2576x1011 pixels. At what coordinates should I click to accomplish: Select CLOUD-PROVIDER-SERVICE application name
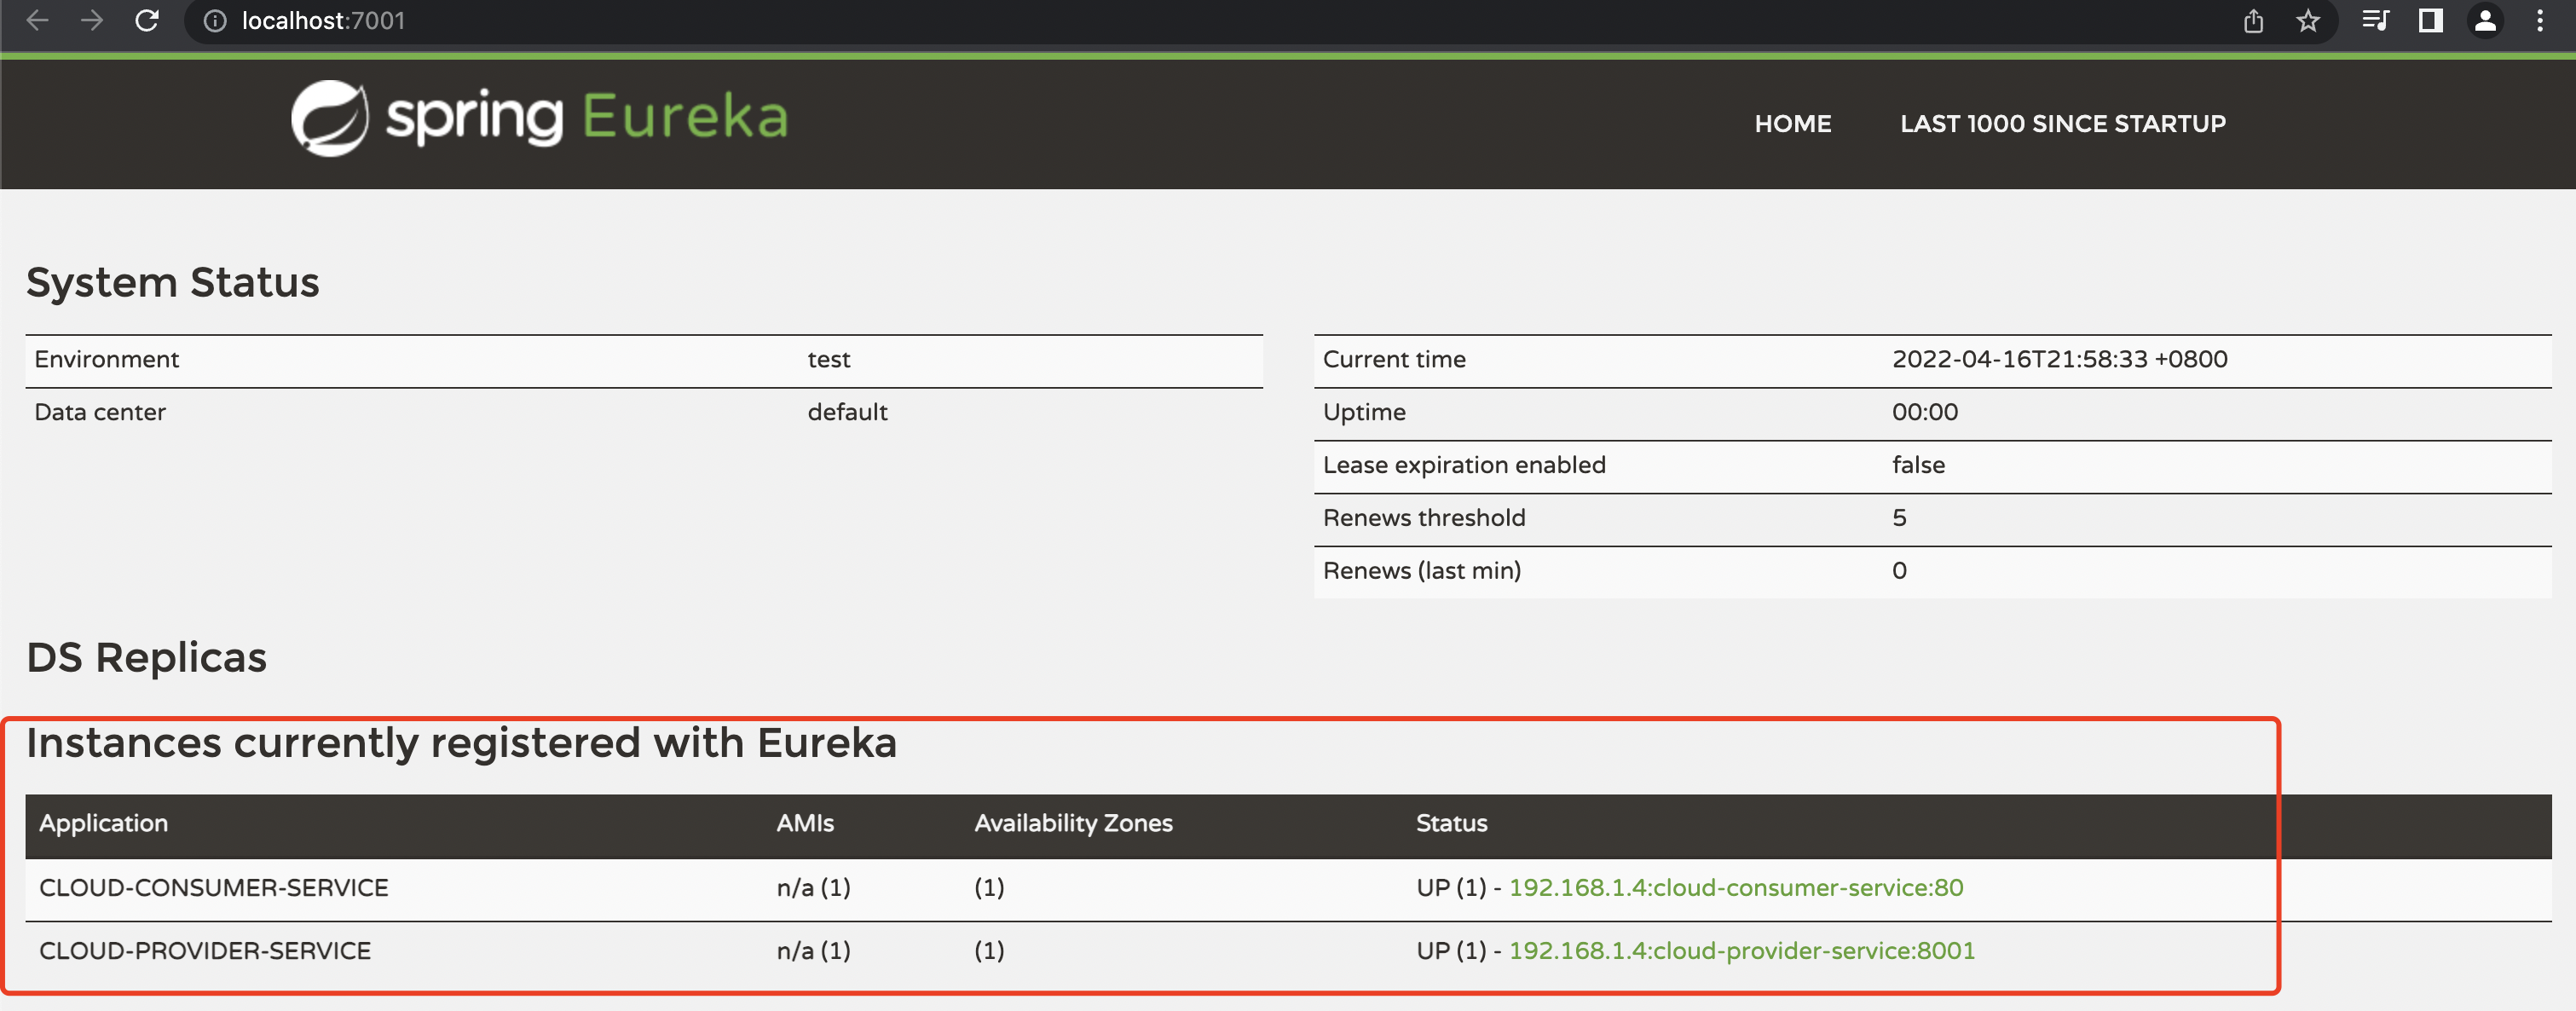205,950
